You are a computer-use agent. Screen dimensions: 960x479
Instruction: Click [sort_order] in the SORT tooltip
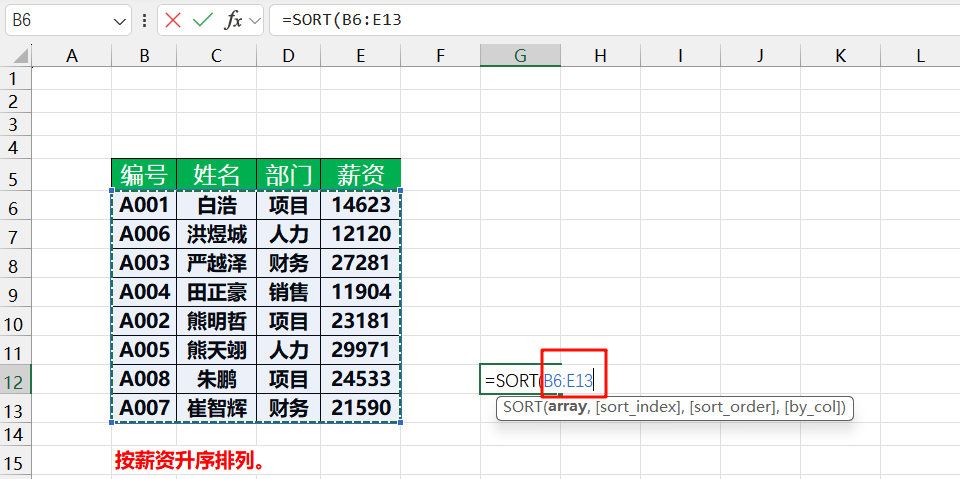click(733, 407)
